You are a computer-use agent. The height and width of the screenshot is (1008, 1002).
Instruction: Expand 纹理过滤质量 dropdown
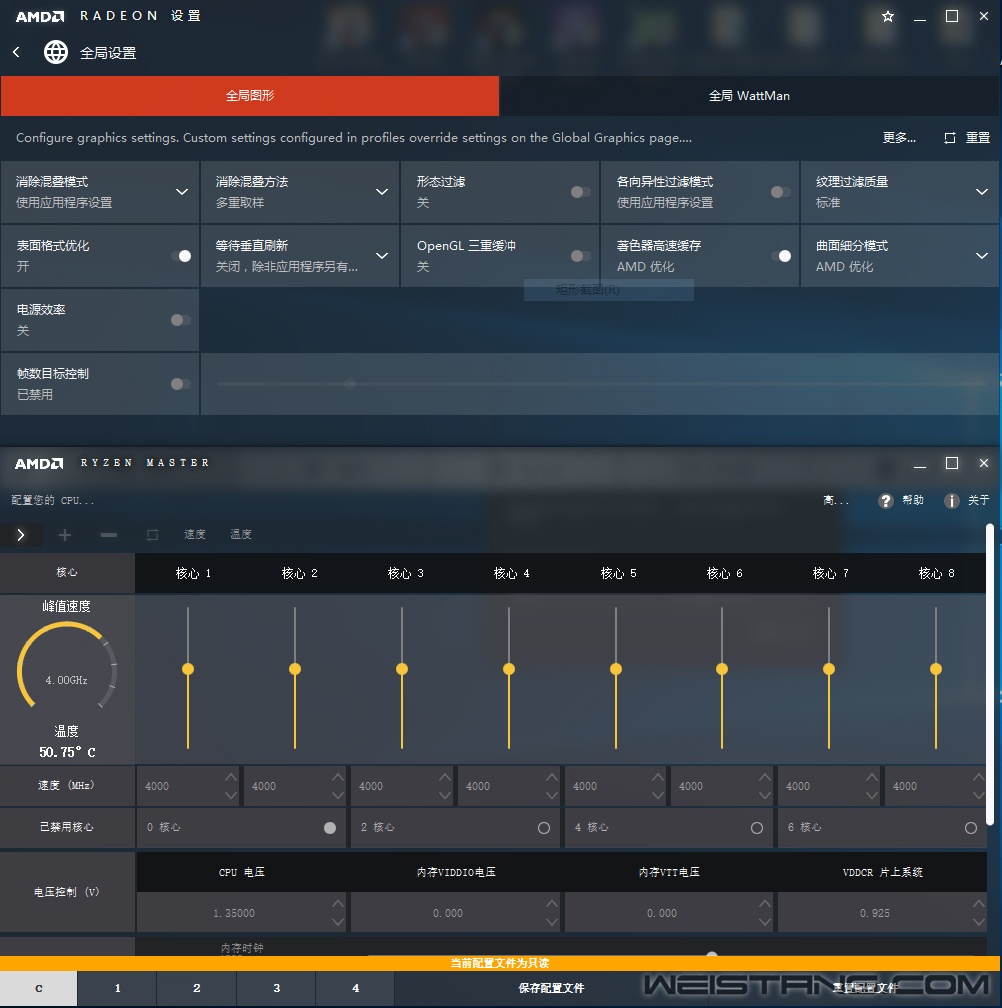coord(982,192)
